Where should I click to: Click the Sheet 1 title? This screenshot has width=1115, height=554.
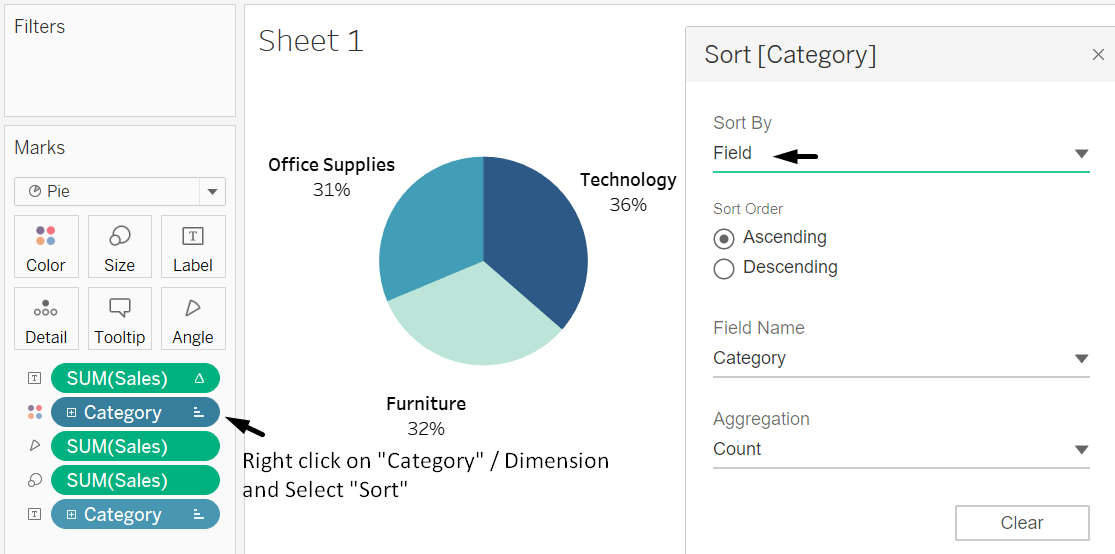point(311,41)
